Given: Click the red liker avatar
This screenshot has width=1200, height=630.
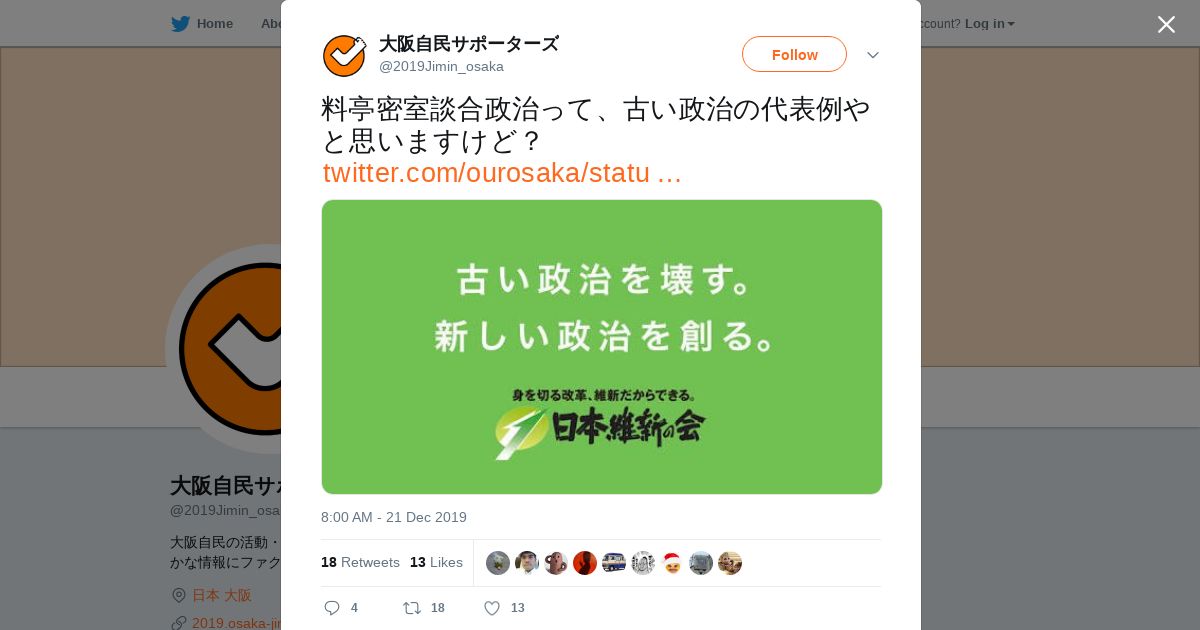Looking at the screenshot, I should pos(585,563).
